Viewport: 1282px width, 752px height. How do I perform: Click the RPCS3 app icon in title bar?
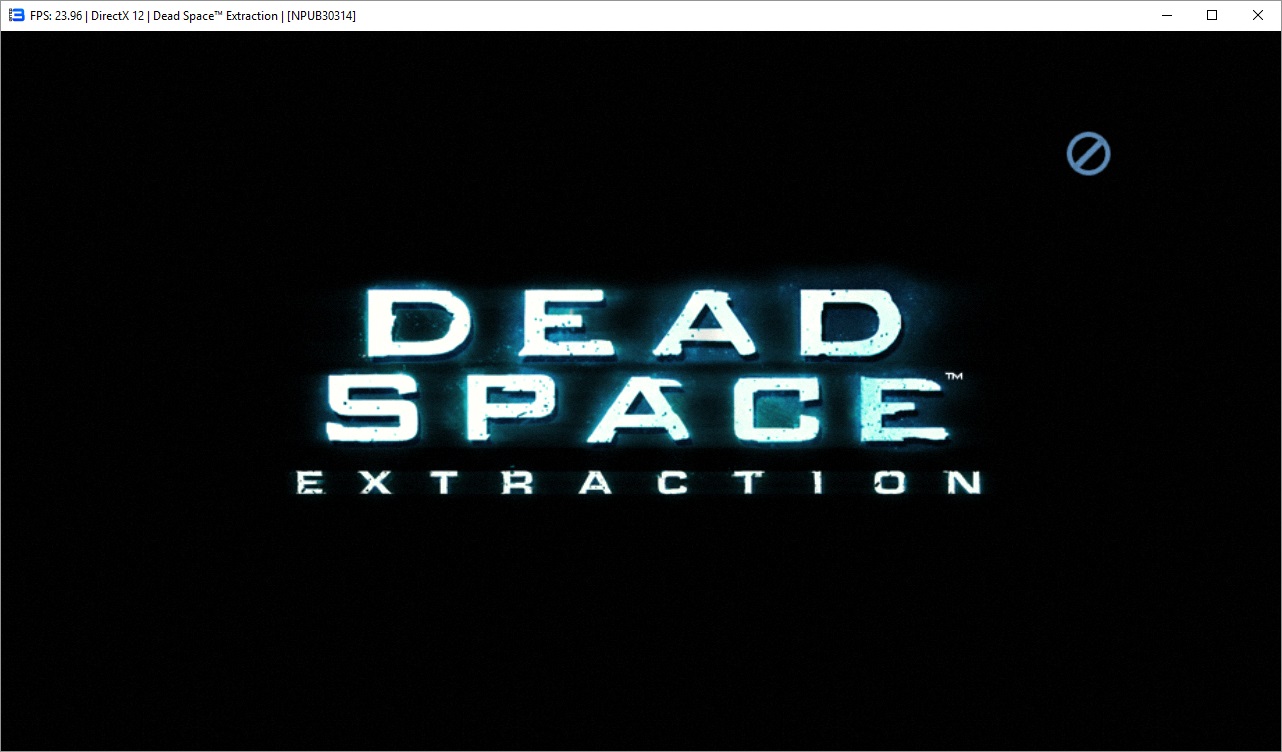pyautogui.click(x=16, y=15)
